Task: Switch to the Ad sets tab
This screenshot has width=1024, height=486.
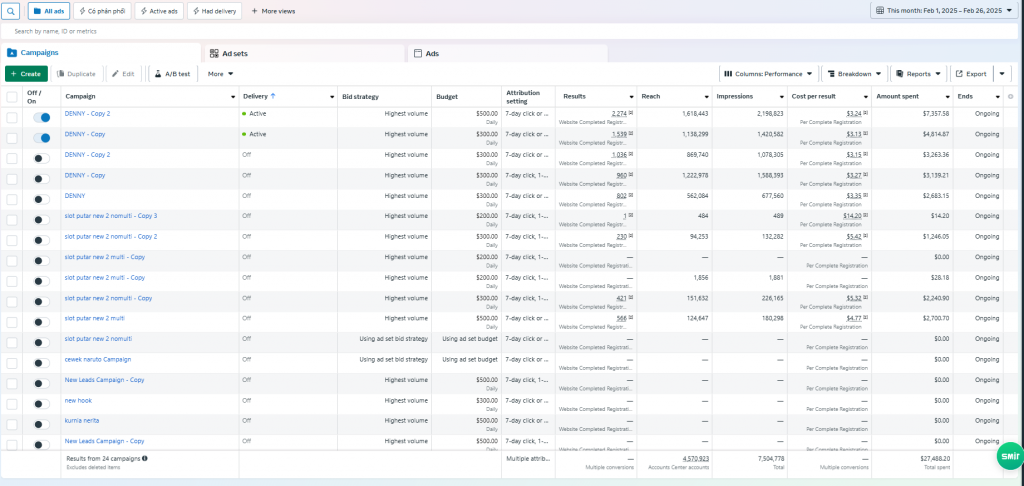Action: (x=240, y=52)
